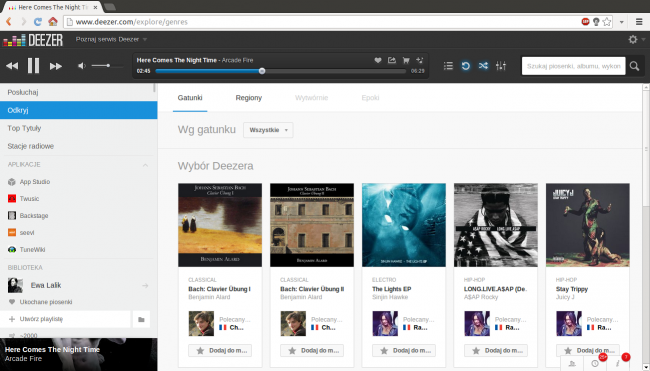Click the browser address bar

pos(323,22)
